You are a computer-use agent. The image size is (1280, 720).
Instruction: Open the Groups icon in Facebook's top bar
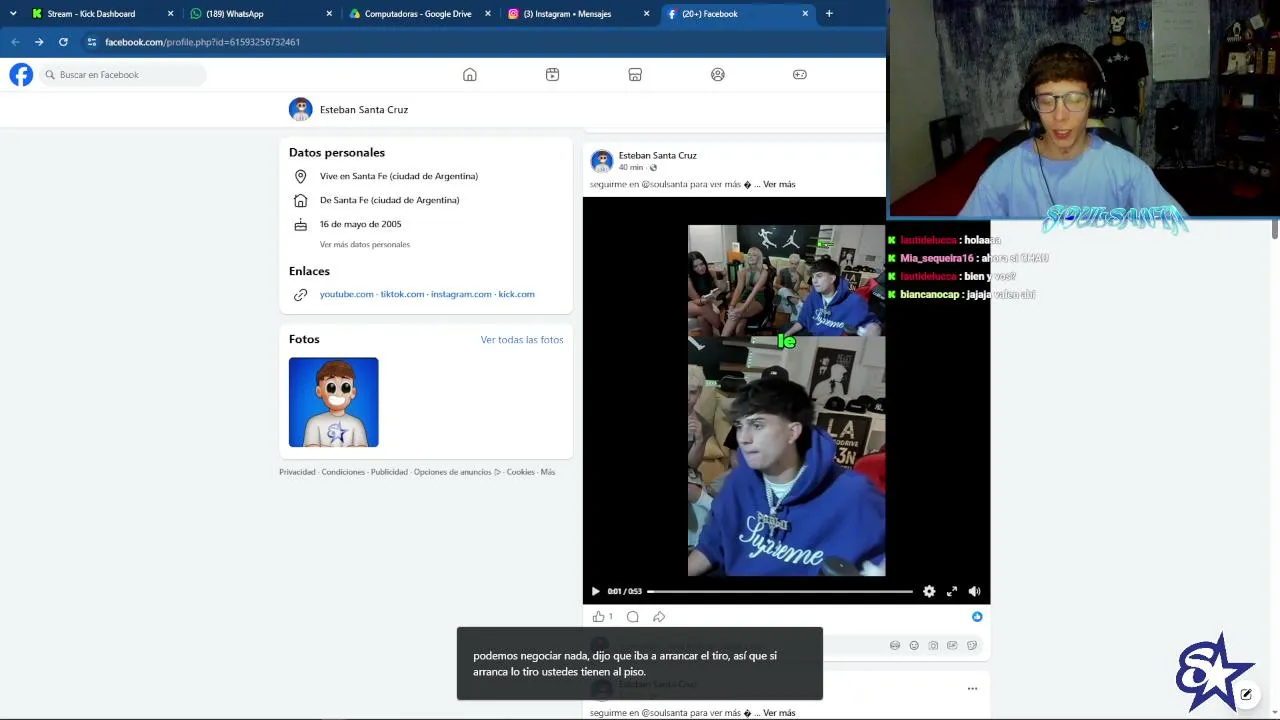(718, 75)
